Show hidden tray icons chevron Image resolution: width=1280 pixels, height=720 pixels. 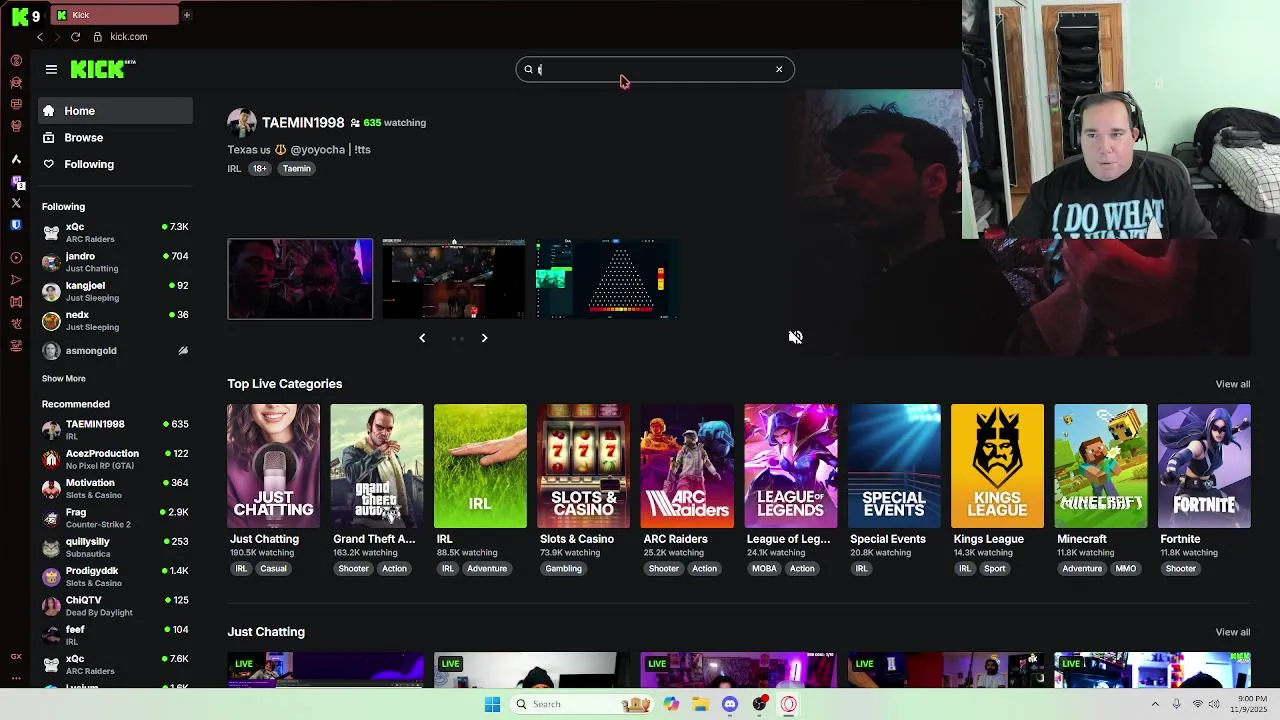(1155, 704)
